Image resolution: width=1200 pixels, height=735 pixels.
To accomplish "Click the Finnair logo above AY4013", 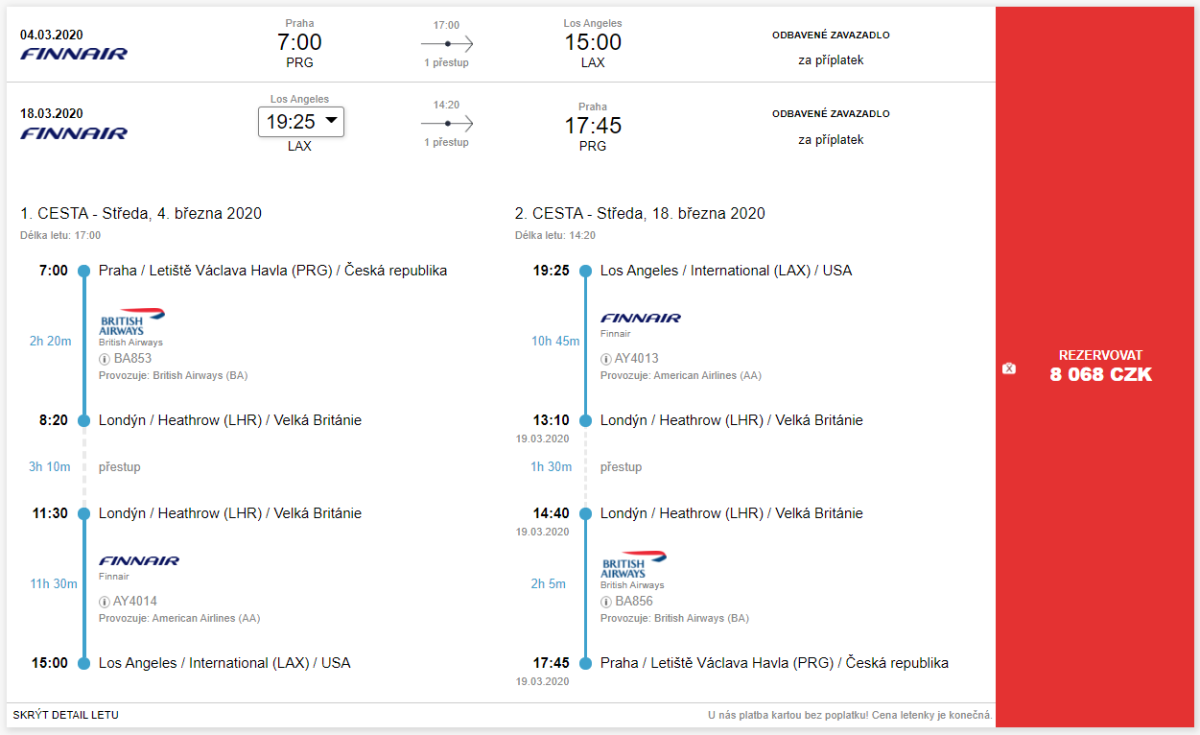I will pos(640,318).
